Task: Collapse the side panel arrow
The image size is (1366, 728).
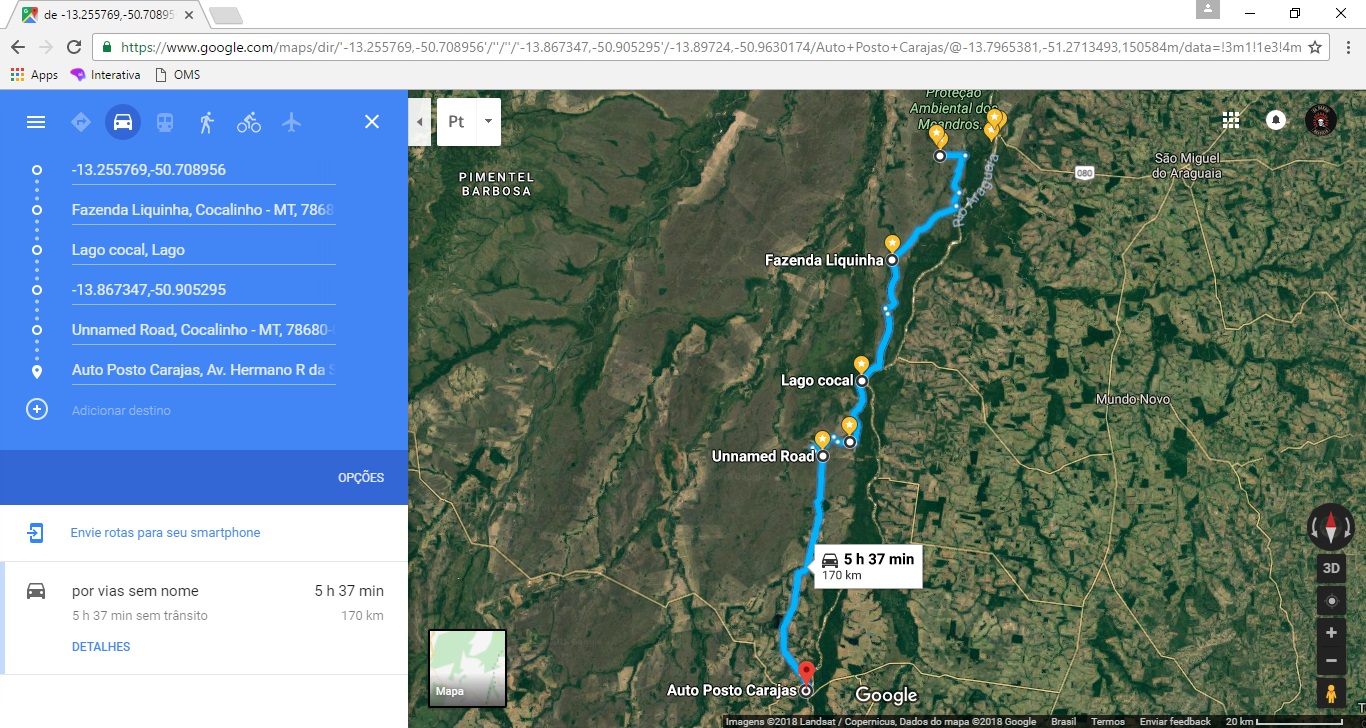Action: pos(419,122)
